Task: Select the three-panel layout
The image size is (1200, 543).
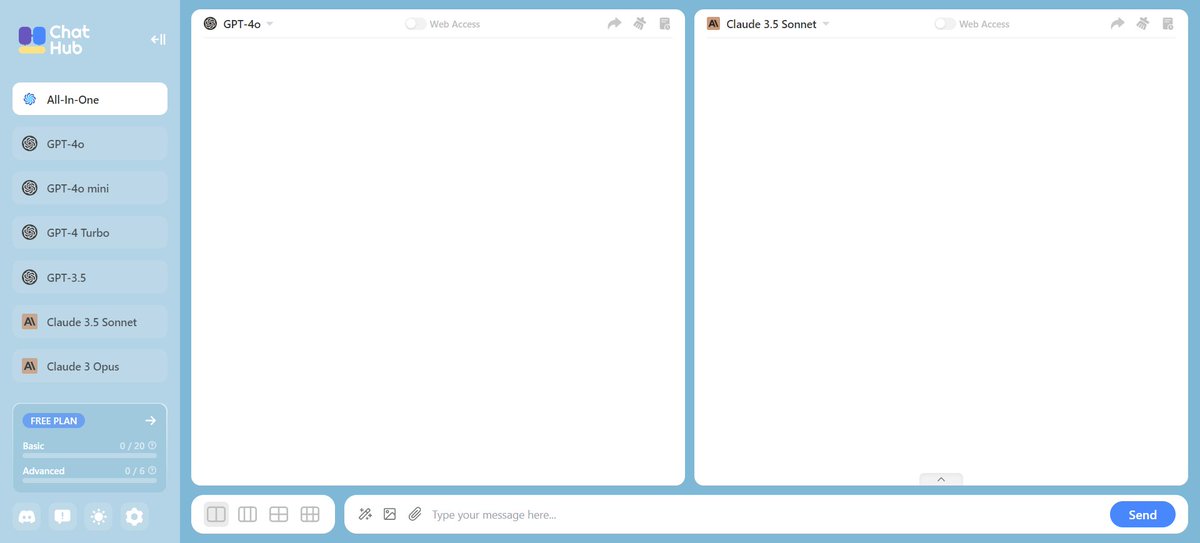Action: point(247,514)
